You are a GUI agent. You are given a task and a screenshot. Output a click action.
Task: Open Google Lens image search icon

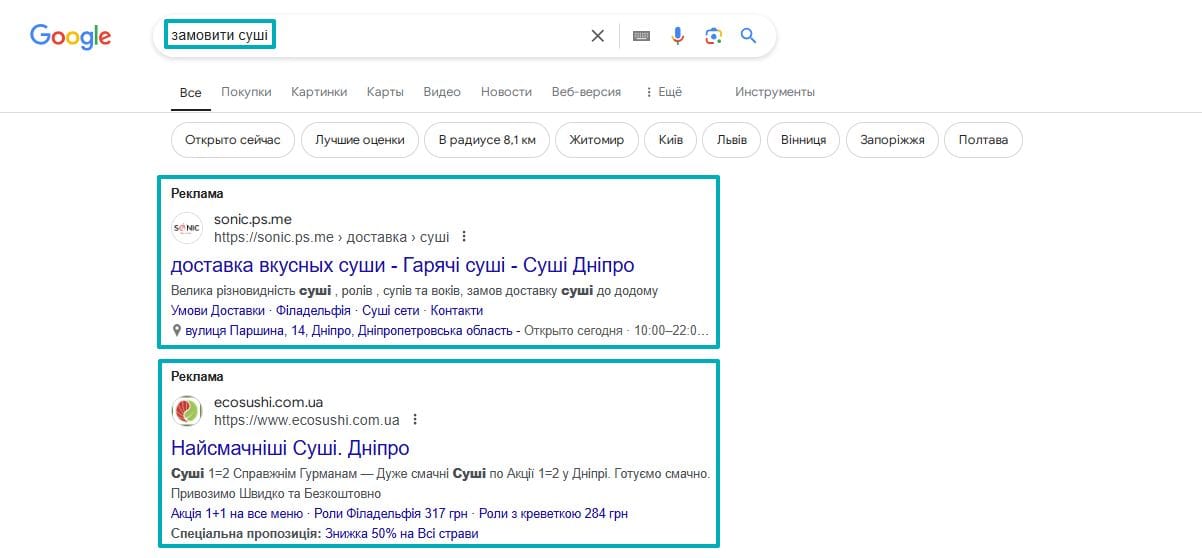[713, 36]
